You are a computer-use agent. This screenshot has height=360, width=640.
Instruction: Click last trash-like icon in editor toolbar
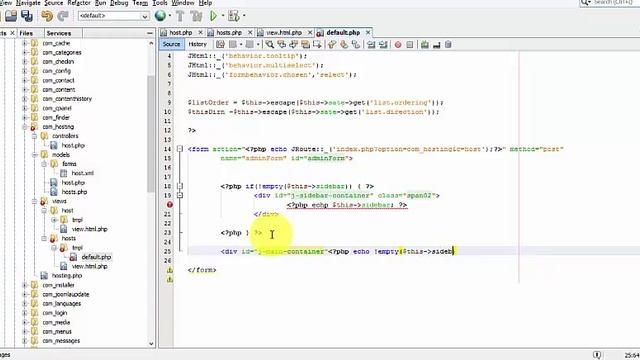click(448, 44)
